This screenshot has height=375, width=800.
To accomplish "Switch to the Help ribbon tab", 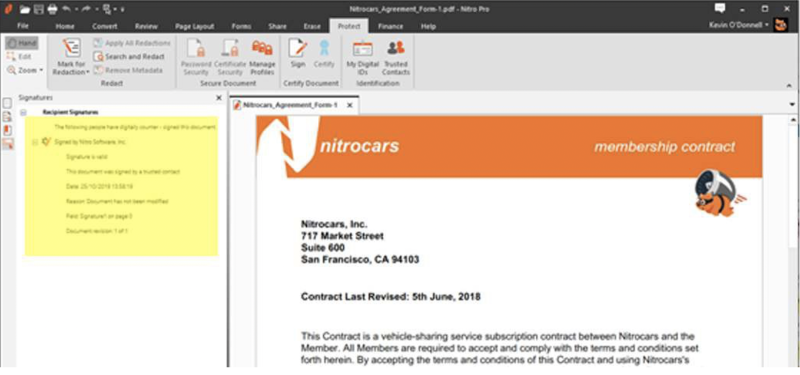I will 428,27.
